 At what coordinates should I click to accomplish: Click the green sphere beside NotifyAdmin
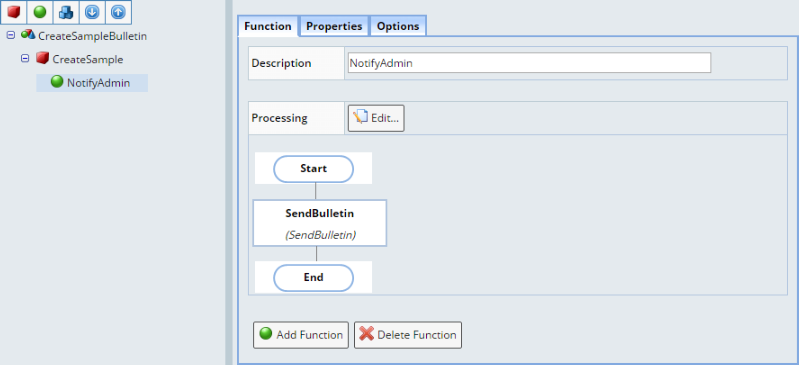57,81
